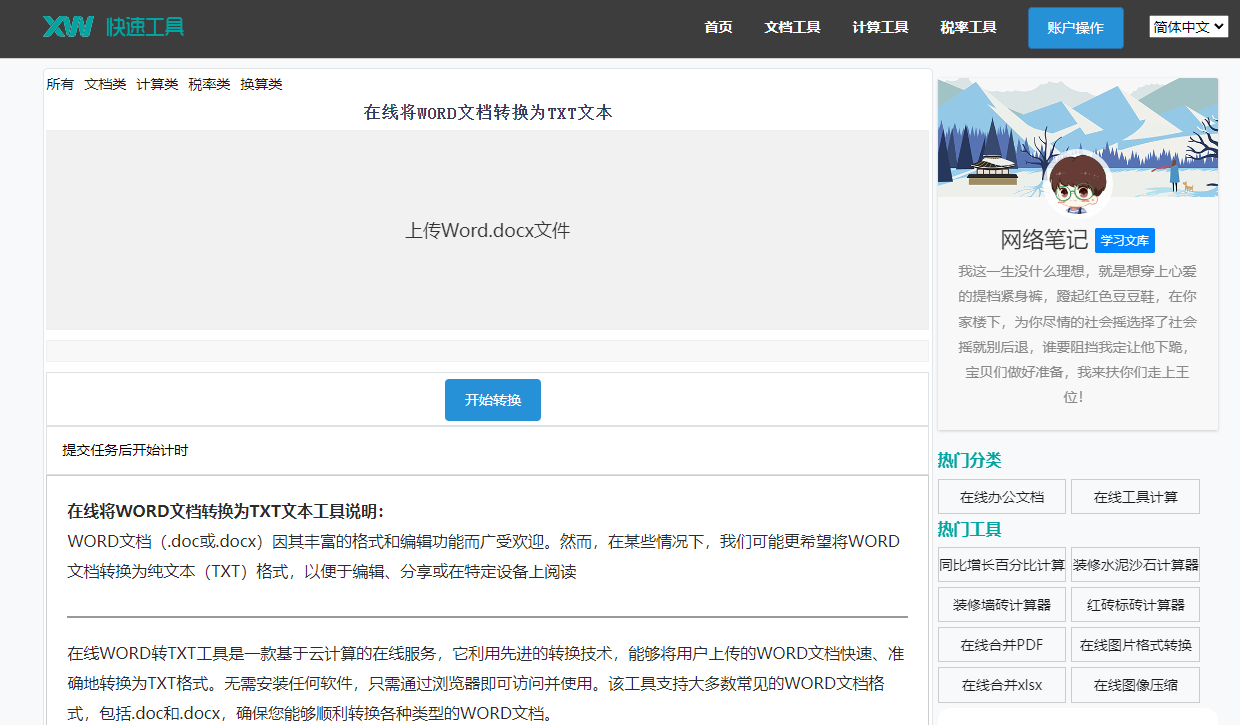1240x725 pixels.
Task: Click the cartoon avatar picture
Action: (1077, 185)
